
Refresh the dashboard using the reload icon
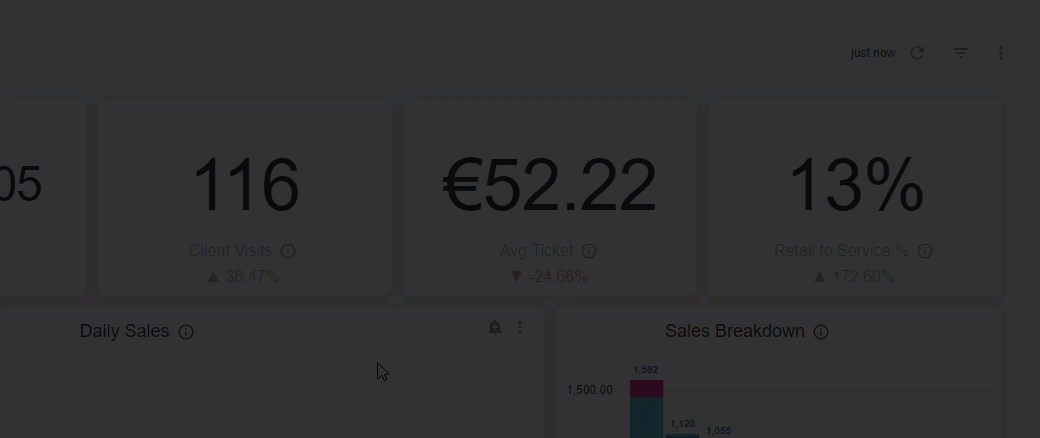tap(917, 53)
